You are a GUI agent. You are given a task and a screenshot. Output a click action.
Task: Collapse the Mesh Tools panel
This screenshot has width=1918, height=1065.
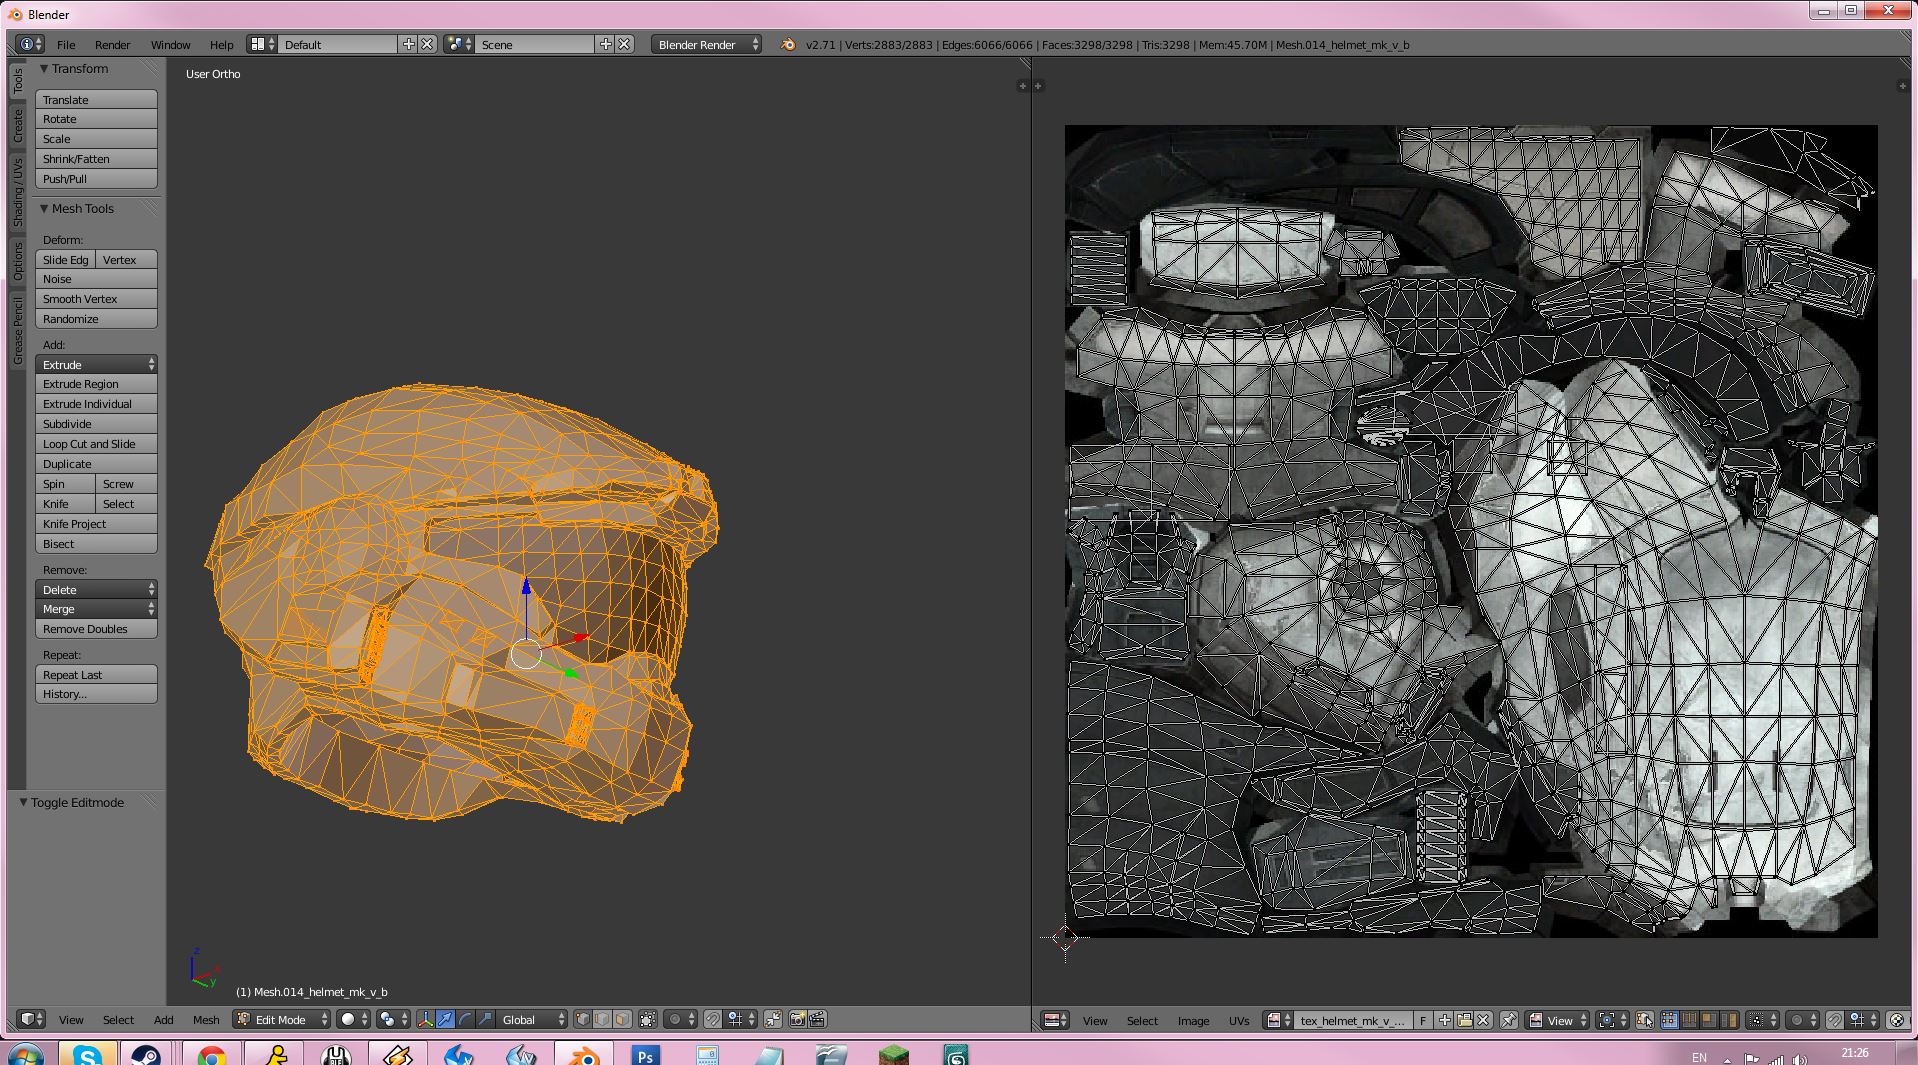coord(44,208)
